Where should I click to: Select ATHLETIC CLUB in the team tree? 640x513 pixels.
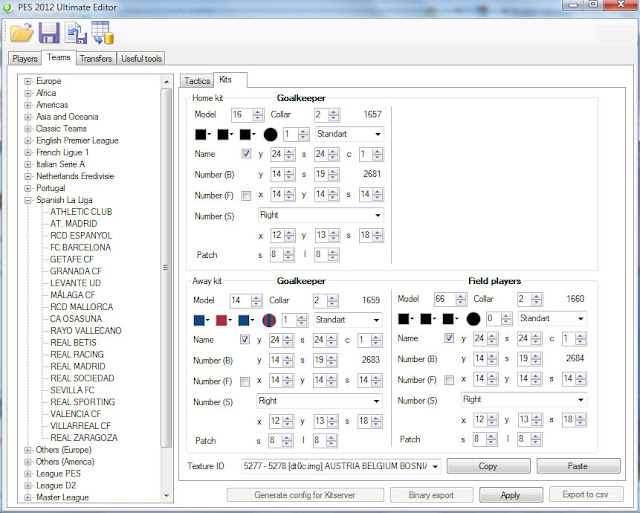[81, 212]
